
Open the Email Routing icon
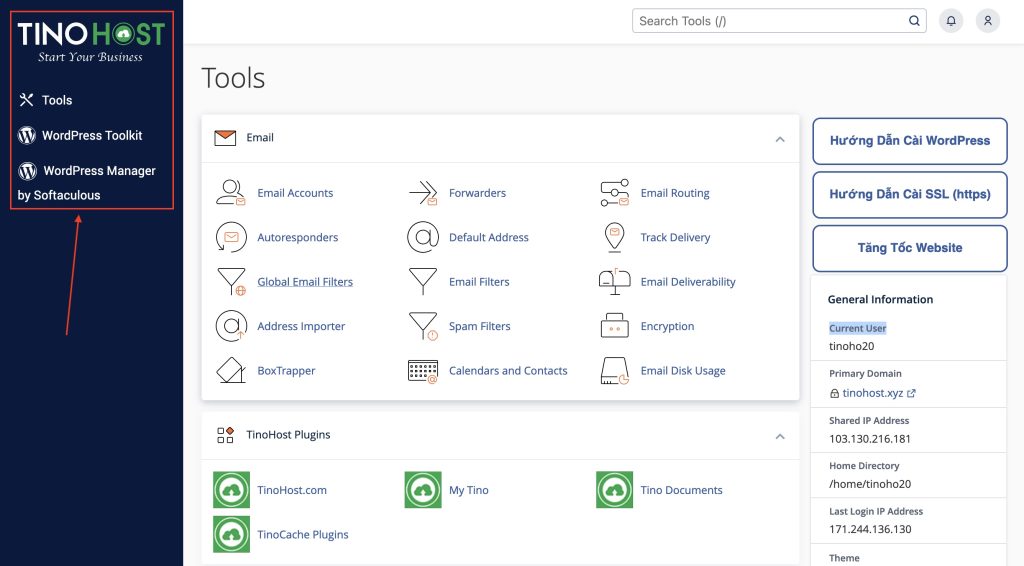(x=614, y=193)
